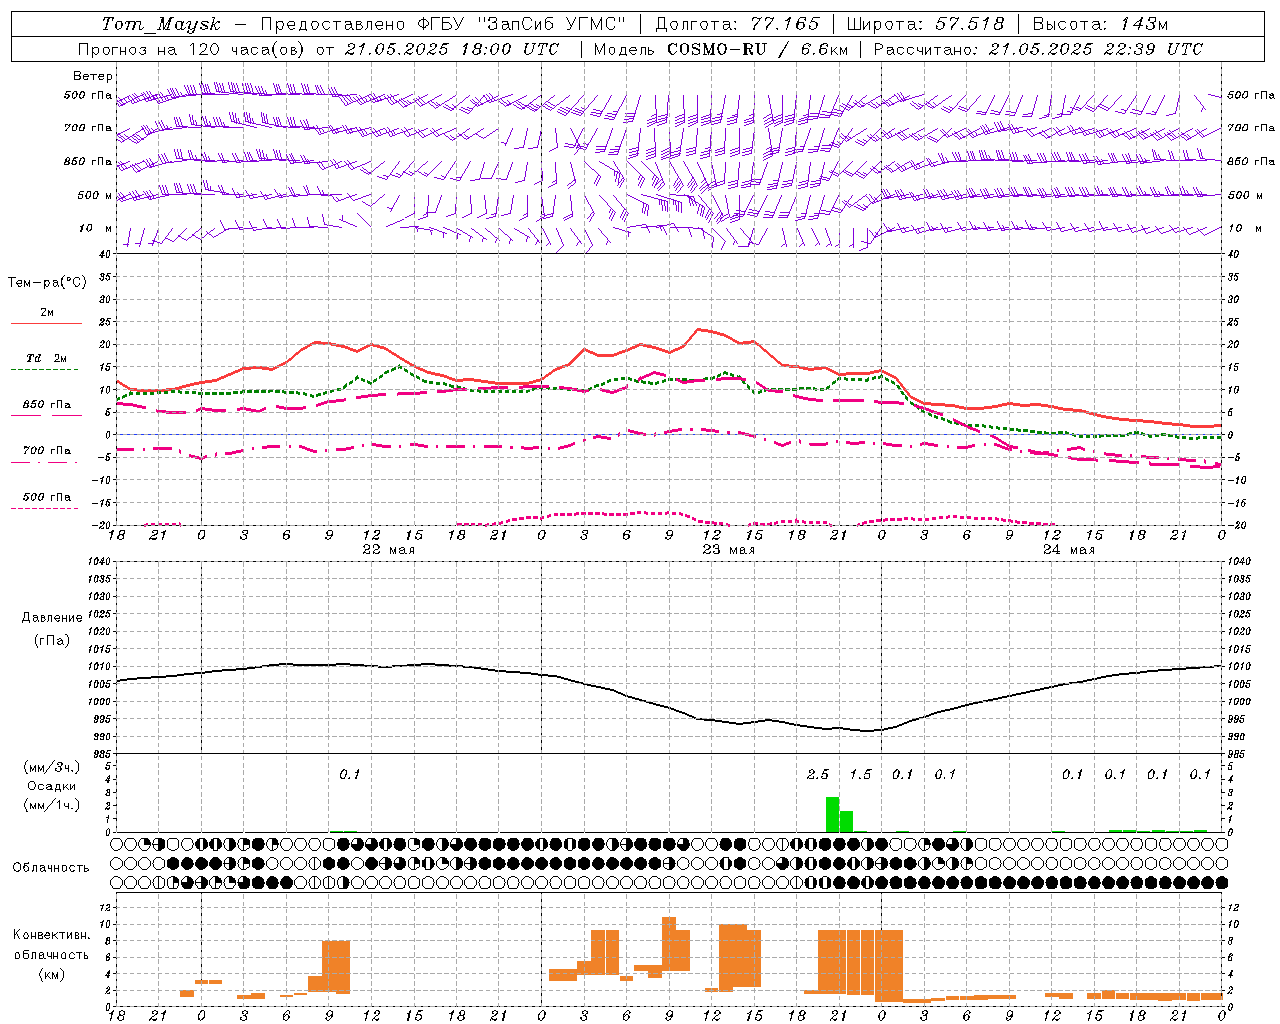The image size is (1280, 1024).
Task: Click the Широта: 57.518 value
Action: pyautogui.click(x=925, y=24)
